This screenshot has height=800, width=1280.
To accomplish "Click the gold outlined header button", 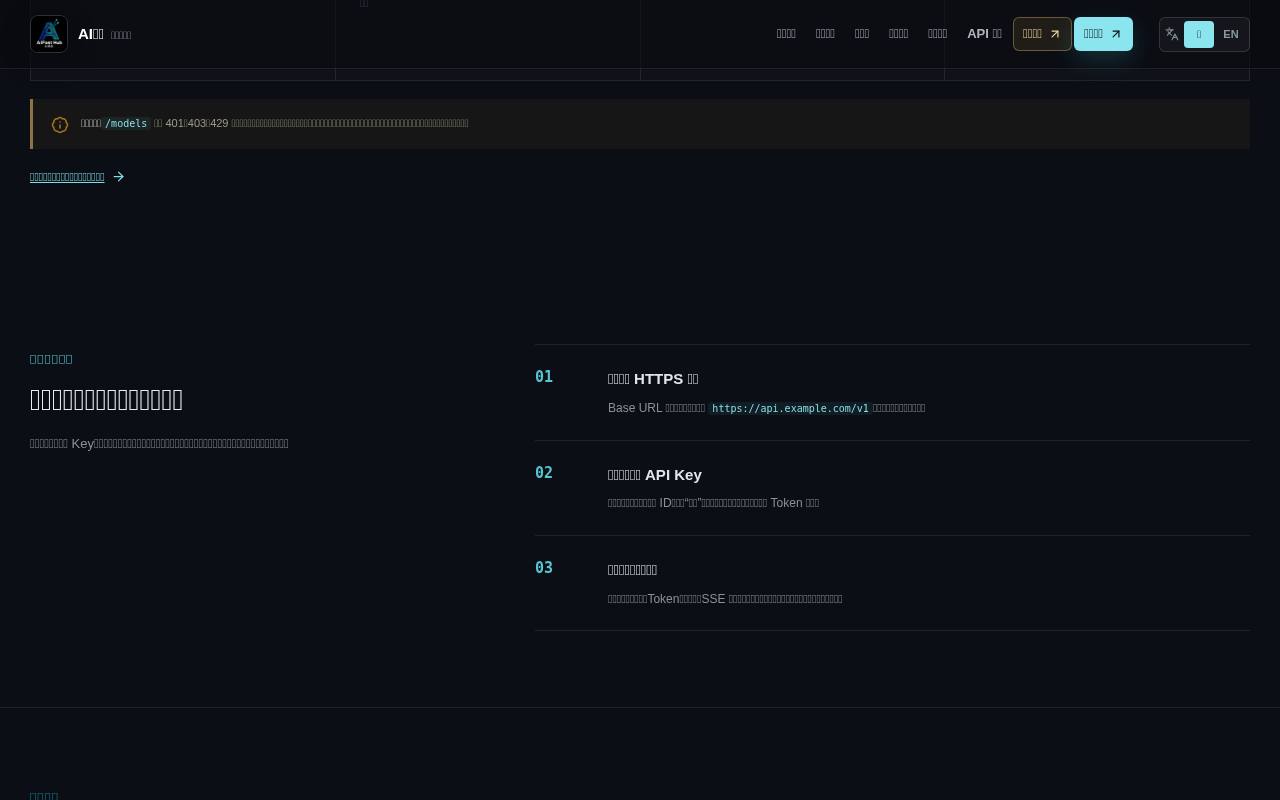I will pyautogui.click(x=1042, y=34).
